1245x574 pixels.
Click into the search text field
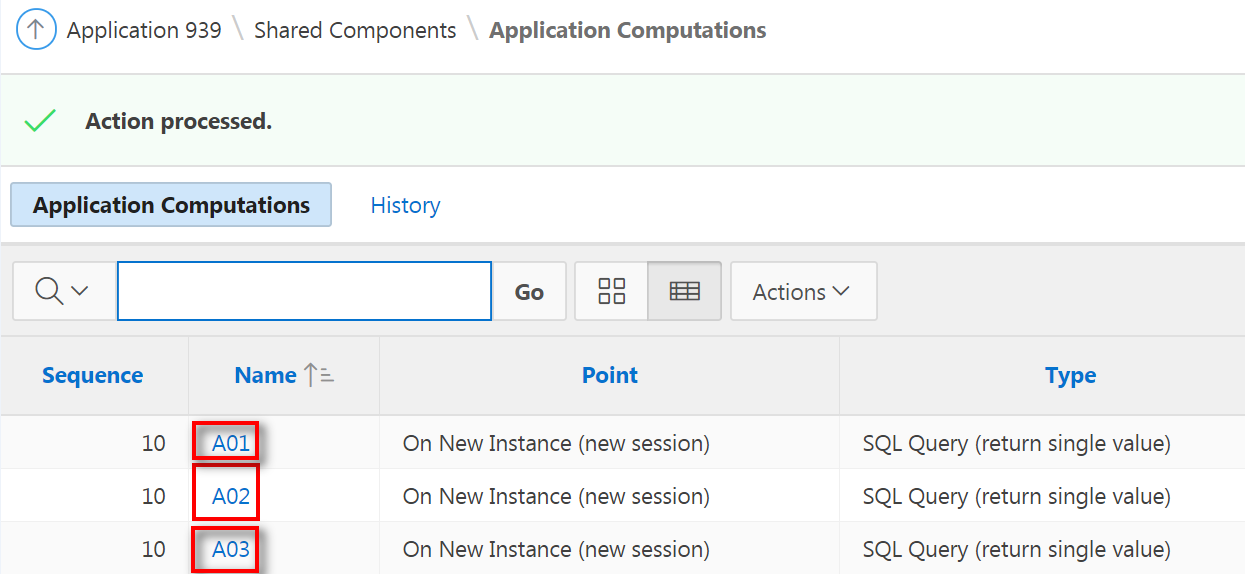click(304, 292)
